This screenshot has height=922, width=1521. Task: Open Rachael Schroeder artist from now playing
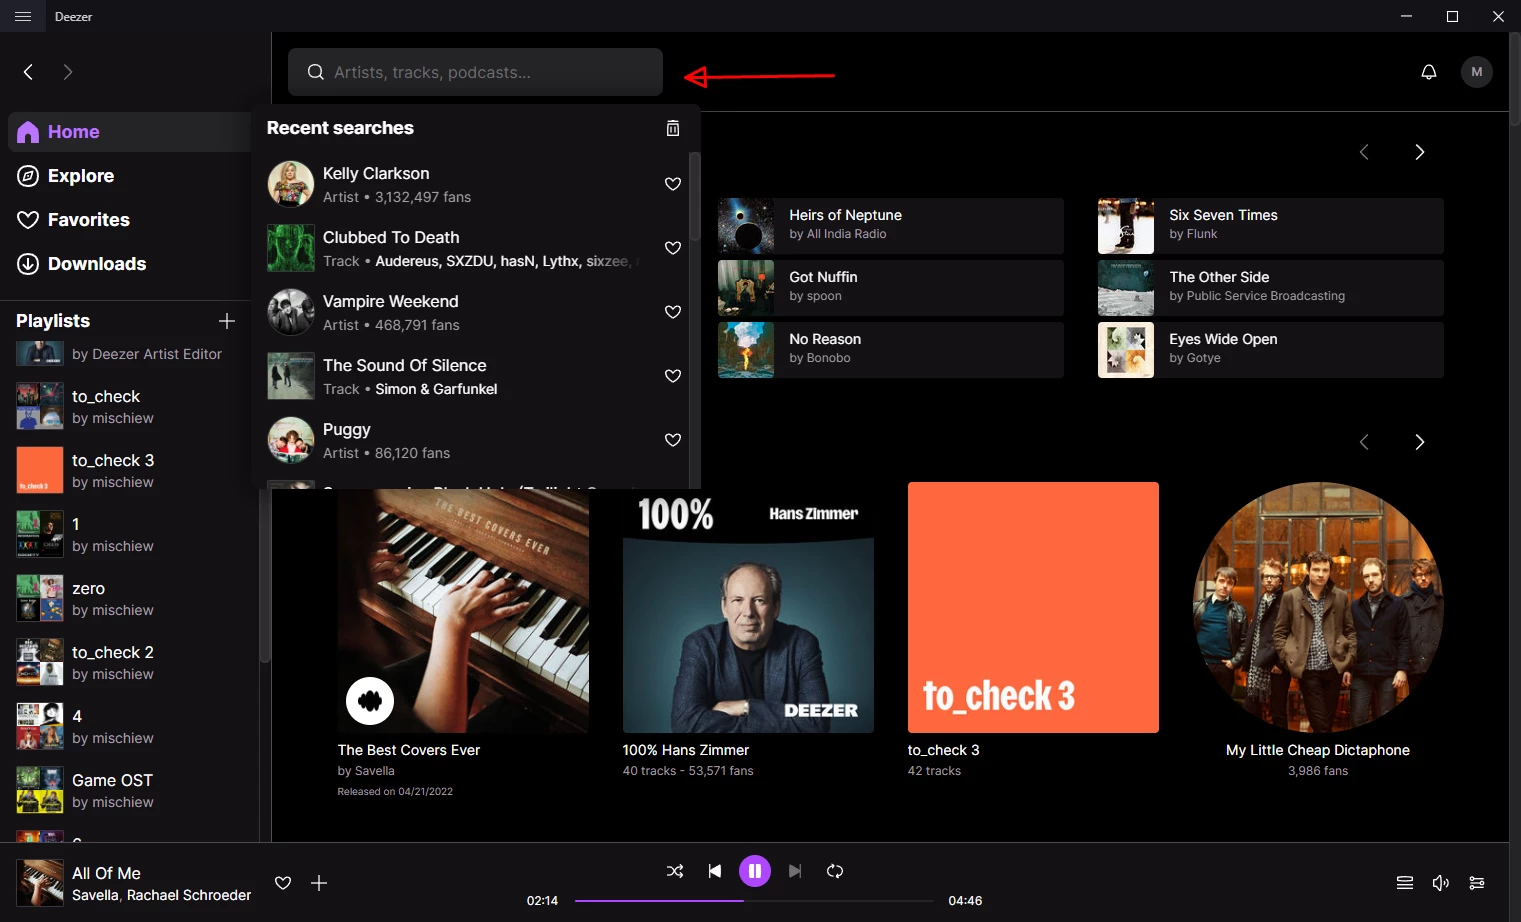pyautogui.click(x=189, y=896)
